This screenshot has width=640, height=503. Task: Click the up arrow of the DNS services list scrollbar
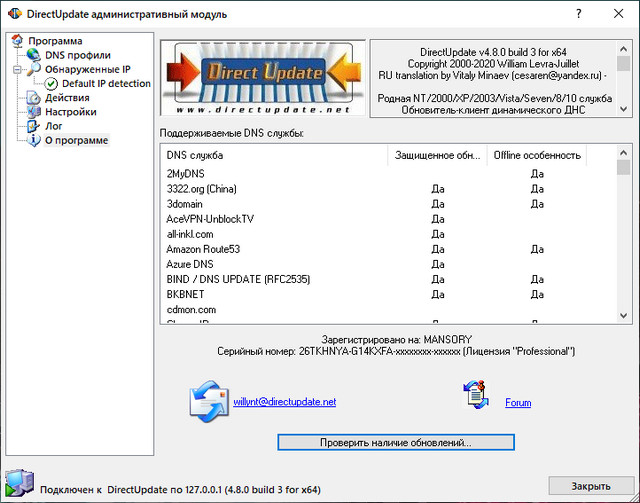623,153
